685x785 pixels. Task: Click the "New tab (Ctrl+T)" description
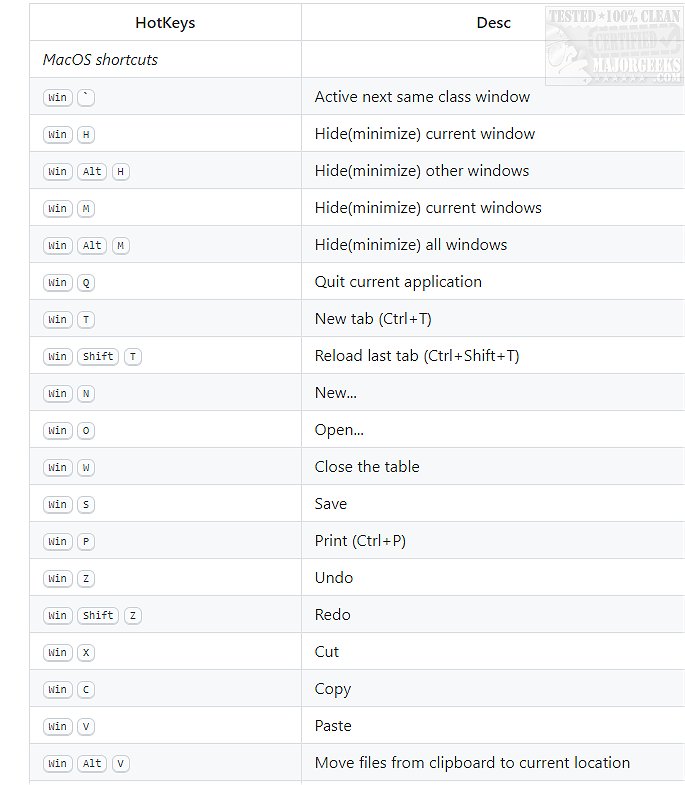373,319
